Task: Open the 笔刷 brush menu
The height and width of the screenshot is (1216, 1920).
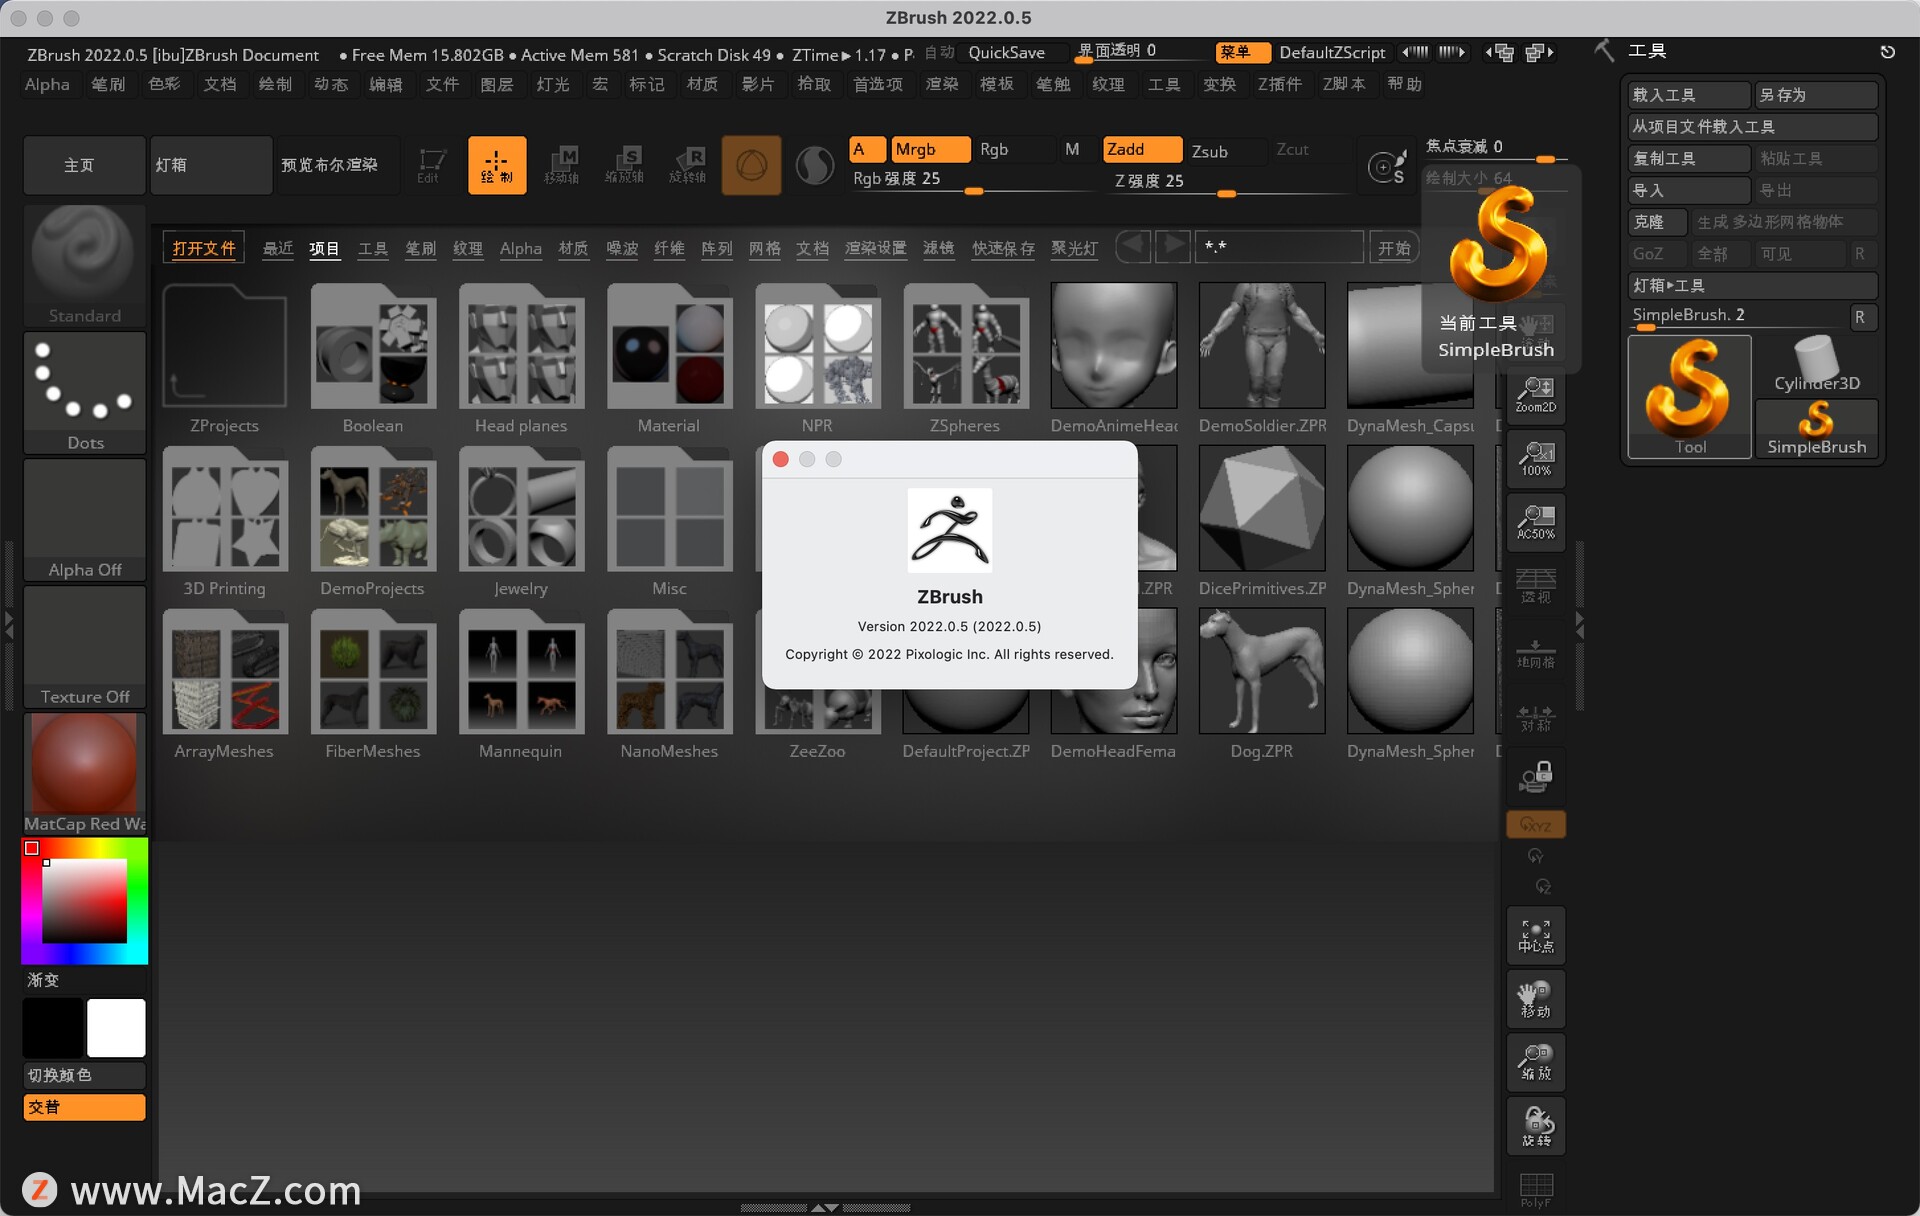Action: click(x=108, y=84)
